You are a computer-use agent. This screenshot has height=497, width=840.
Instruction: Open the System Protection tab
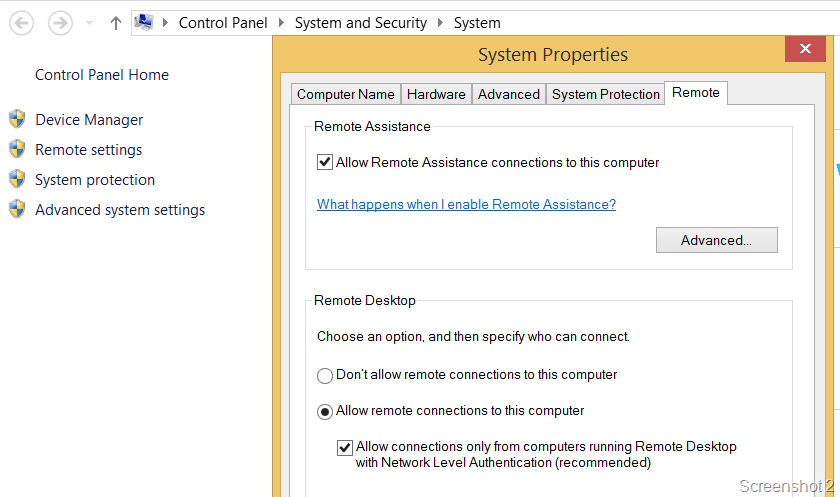tap(606, 94)
